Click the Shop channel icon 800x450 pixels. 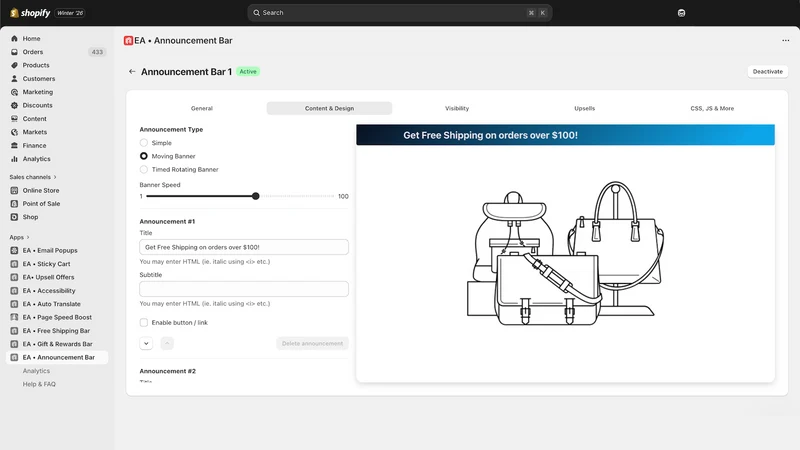coord(14,217)
